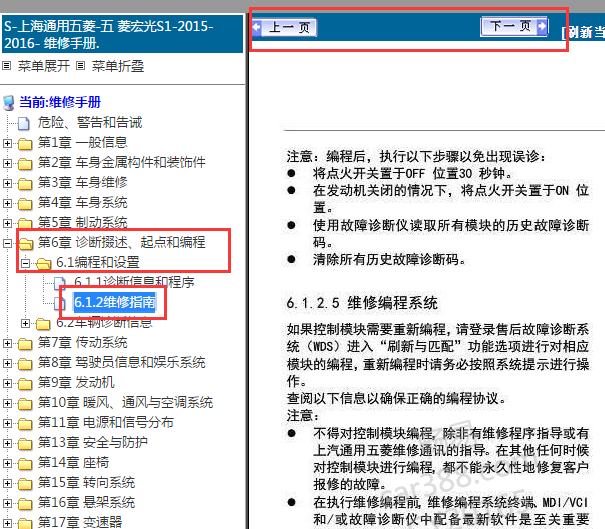Expand 第3章 车身维修 plus box

tap(7, 183)
